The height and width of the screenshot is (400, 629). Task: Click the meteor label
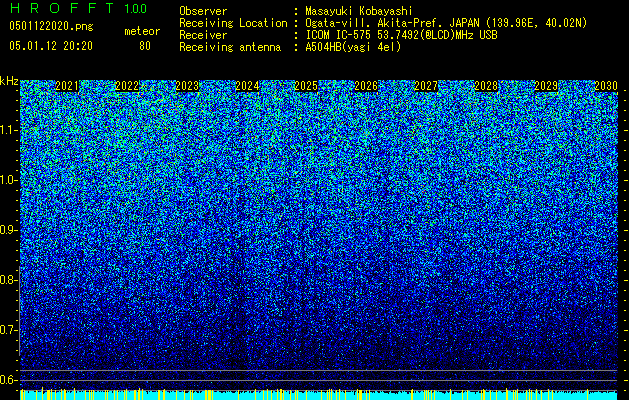(x=142, y=31)
